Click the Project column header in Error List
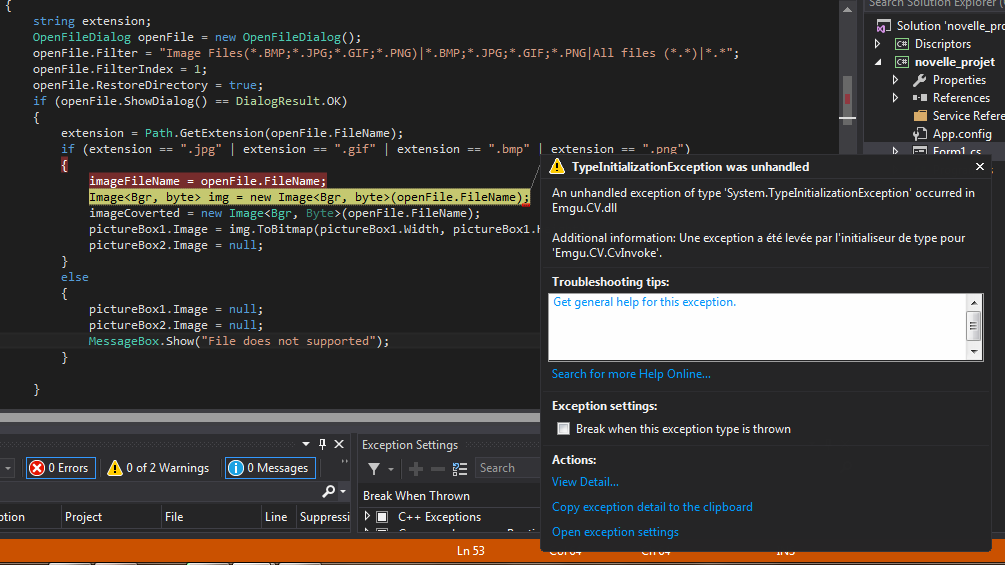The image size is (1005, 565). coord(84,517)
